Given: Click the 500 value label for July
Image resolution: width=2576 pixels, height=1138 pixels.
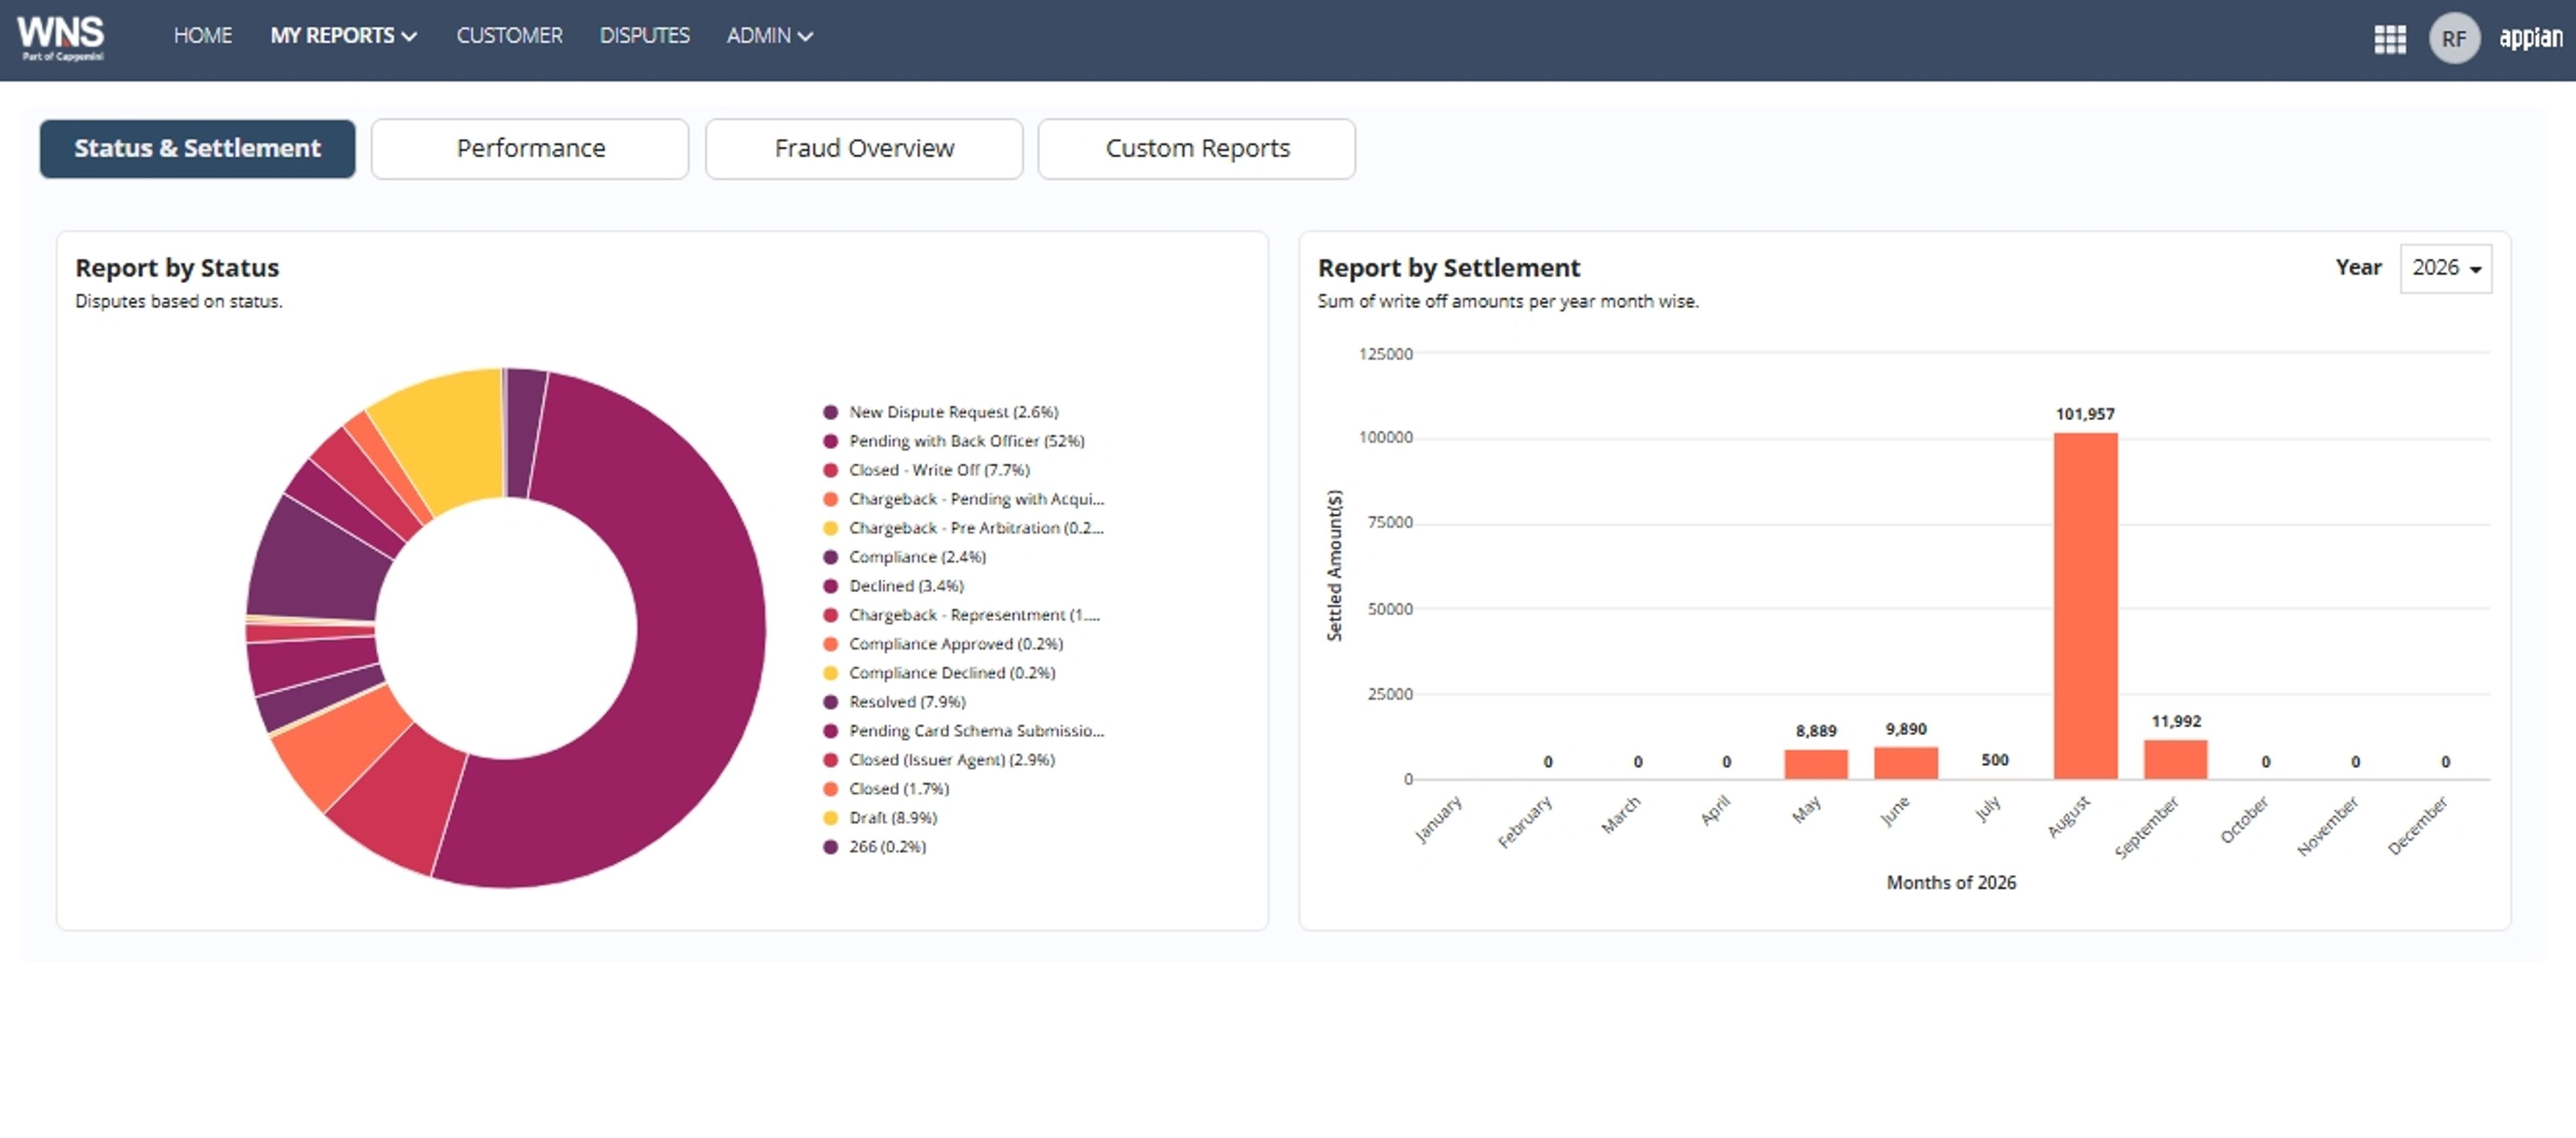Looking at the screenshot, I should [x=1994, y=761].
